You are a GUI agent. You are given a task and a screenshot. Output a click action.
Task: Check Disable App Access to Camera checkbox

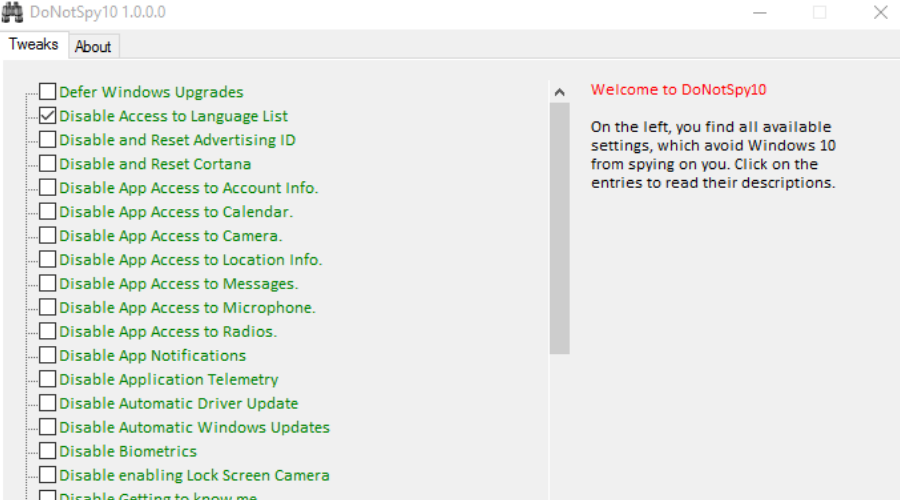48,235
